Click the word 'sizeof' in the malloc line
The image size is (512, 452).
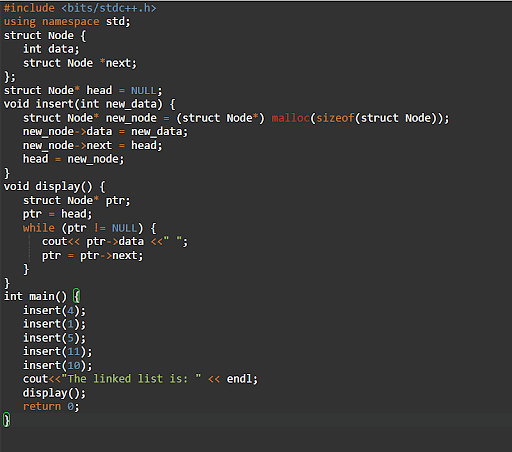(x=335, y=118)
